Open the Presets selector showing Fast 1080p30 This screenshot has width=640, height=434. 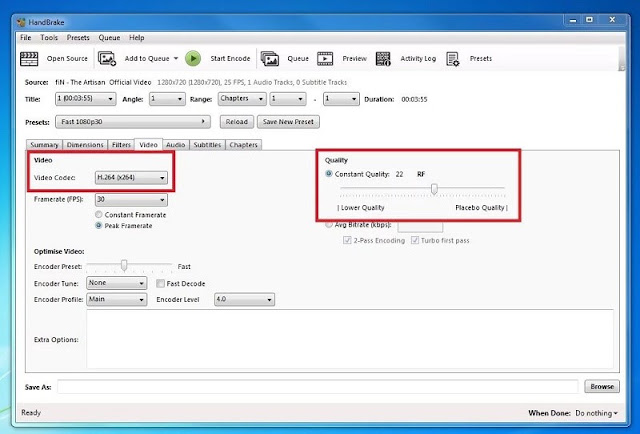[x=133, y=122]
